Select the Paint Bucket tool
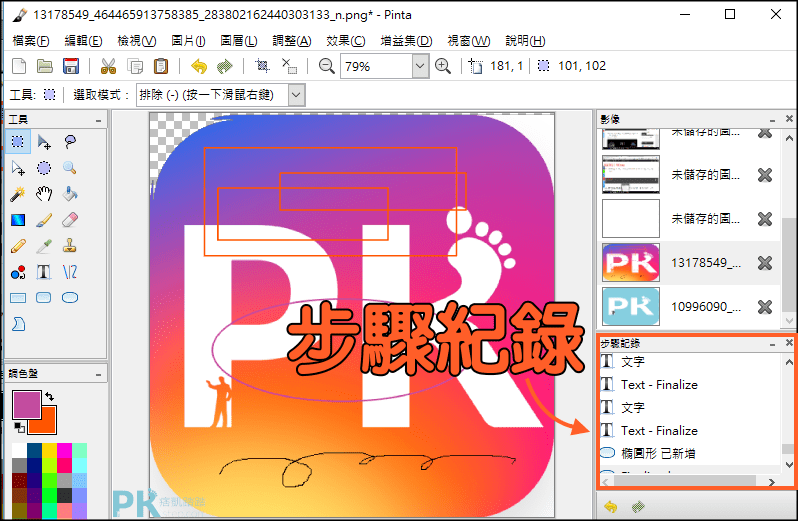The width and height of the screenshot is (798, 521). coord(70,194)
